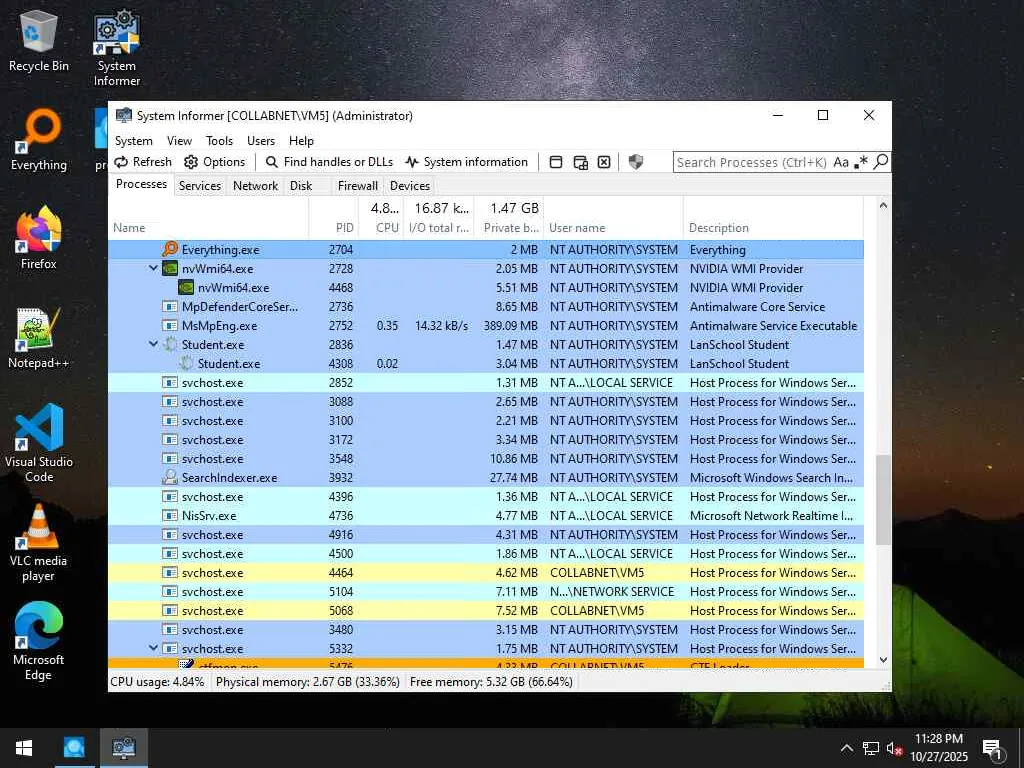Click the Antimalware Core Service description

(758, 306)
